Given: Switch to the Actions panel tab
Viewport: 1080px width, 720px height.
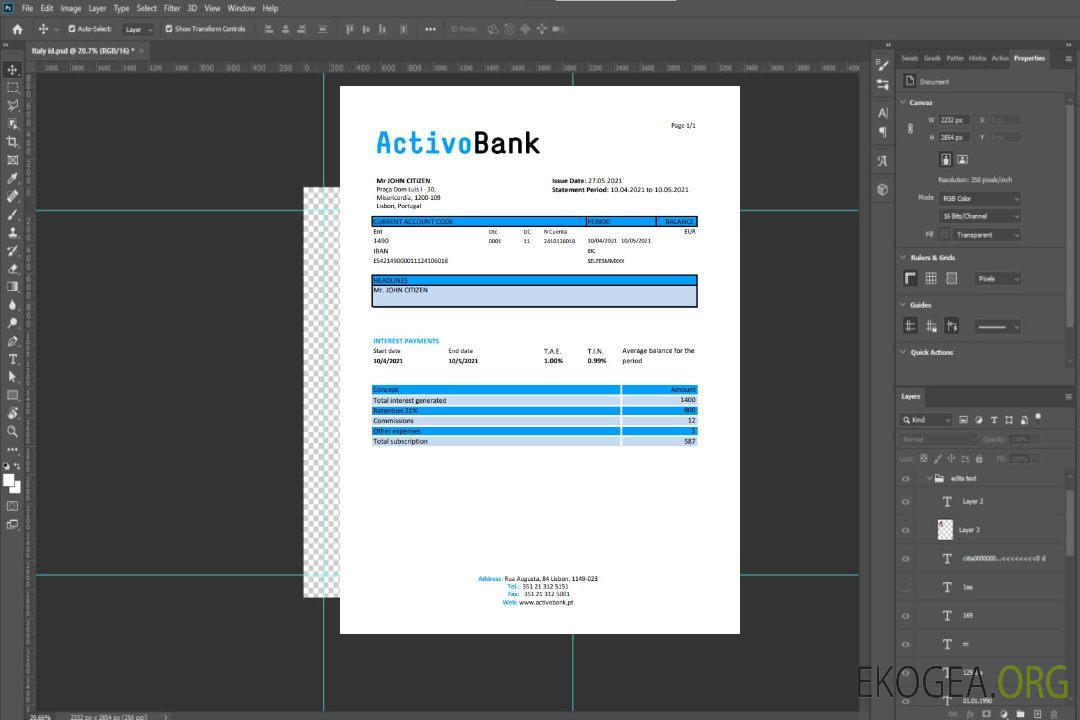Looking at the screenshot, I should tap(999, 59).
